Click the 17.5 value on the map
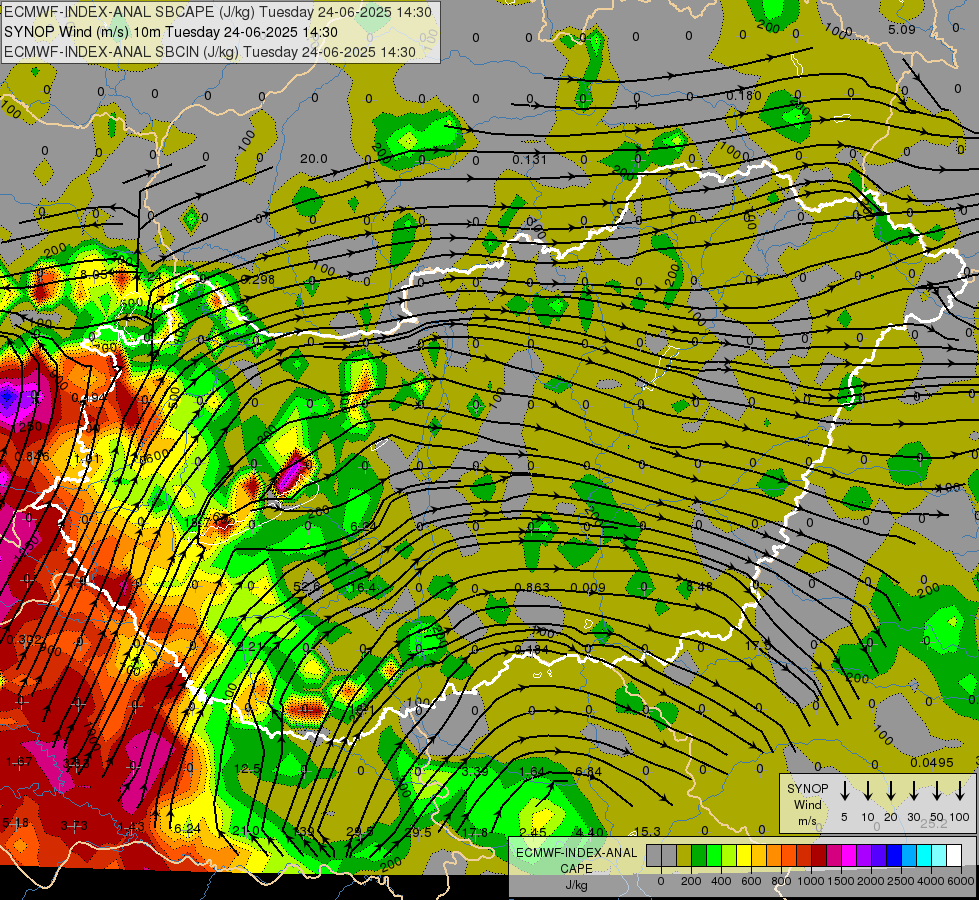This screenshot has width=979, height=900. tap(758, 645)
